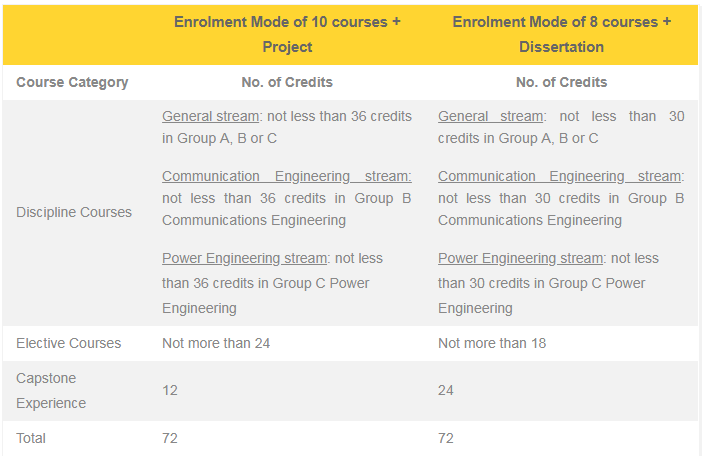The height and width of the screenshot is (456, 705).
Task: Select the capstone value 24 cell
Action: point(446,390)
